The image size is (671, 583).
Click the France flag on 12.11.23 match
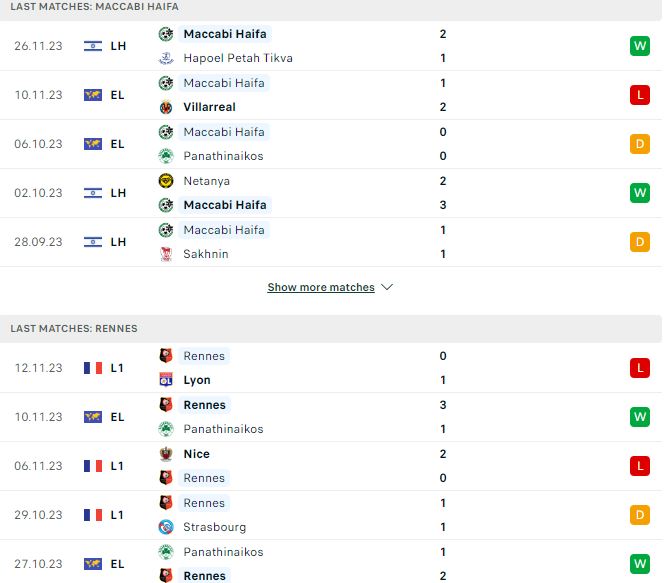pos(93,368)
